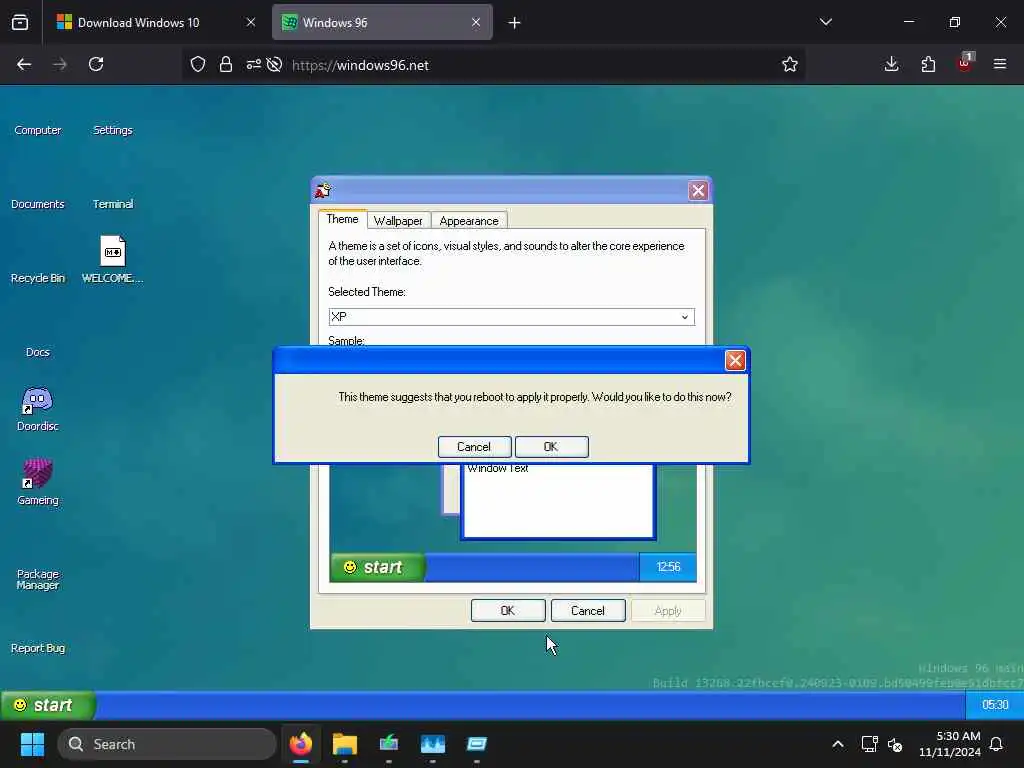Open File Explorer from the taskbar
The height and width of the screenshot is (768, 1024).
pos(345,744)
